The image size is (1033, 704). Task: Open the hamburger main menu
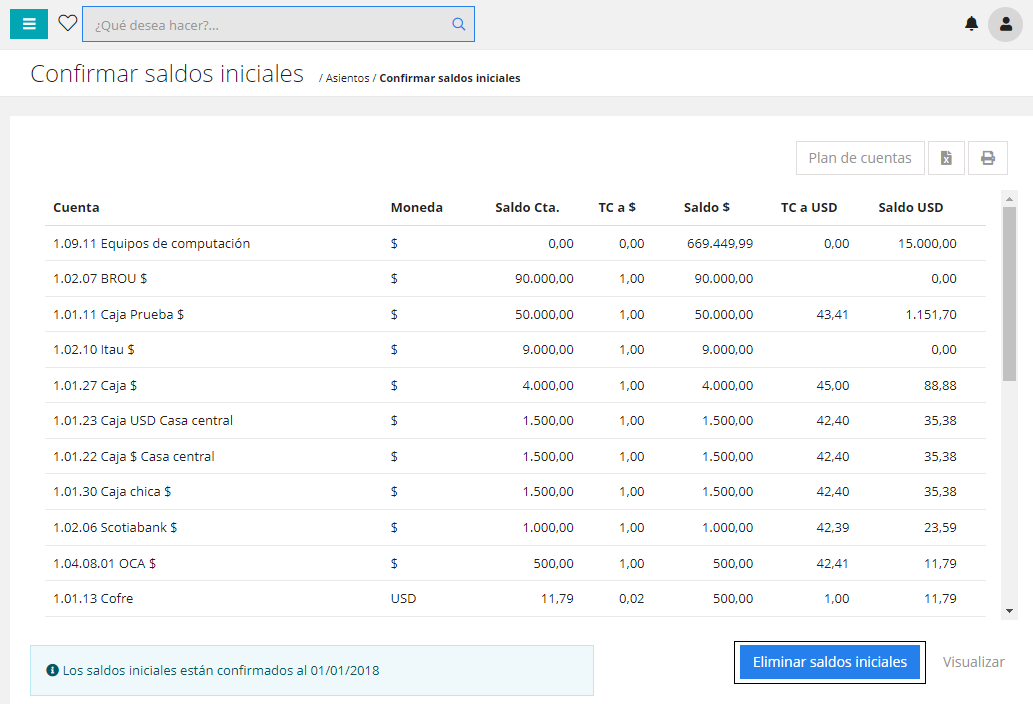29,24
